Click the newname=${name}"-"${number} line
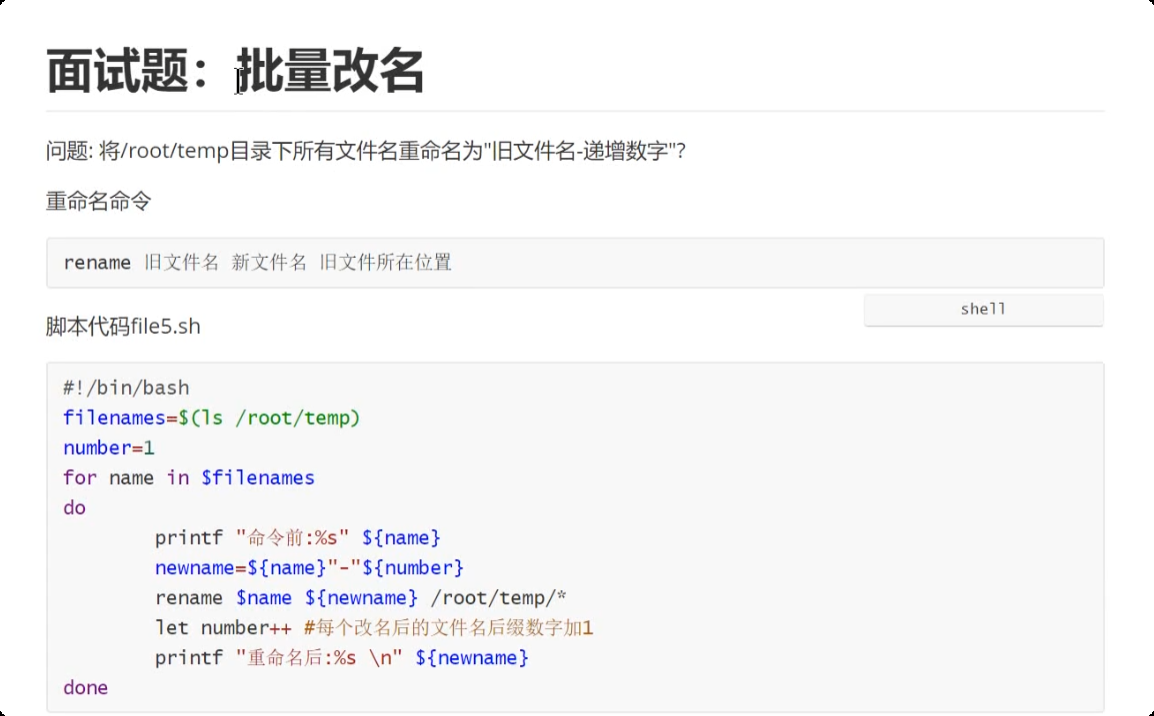 (309, 568)
